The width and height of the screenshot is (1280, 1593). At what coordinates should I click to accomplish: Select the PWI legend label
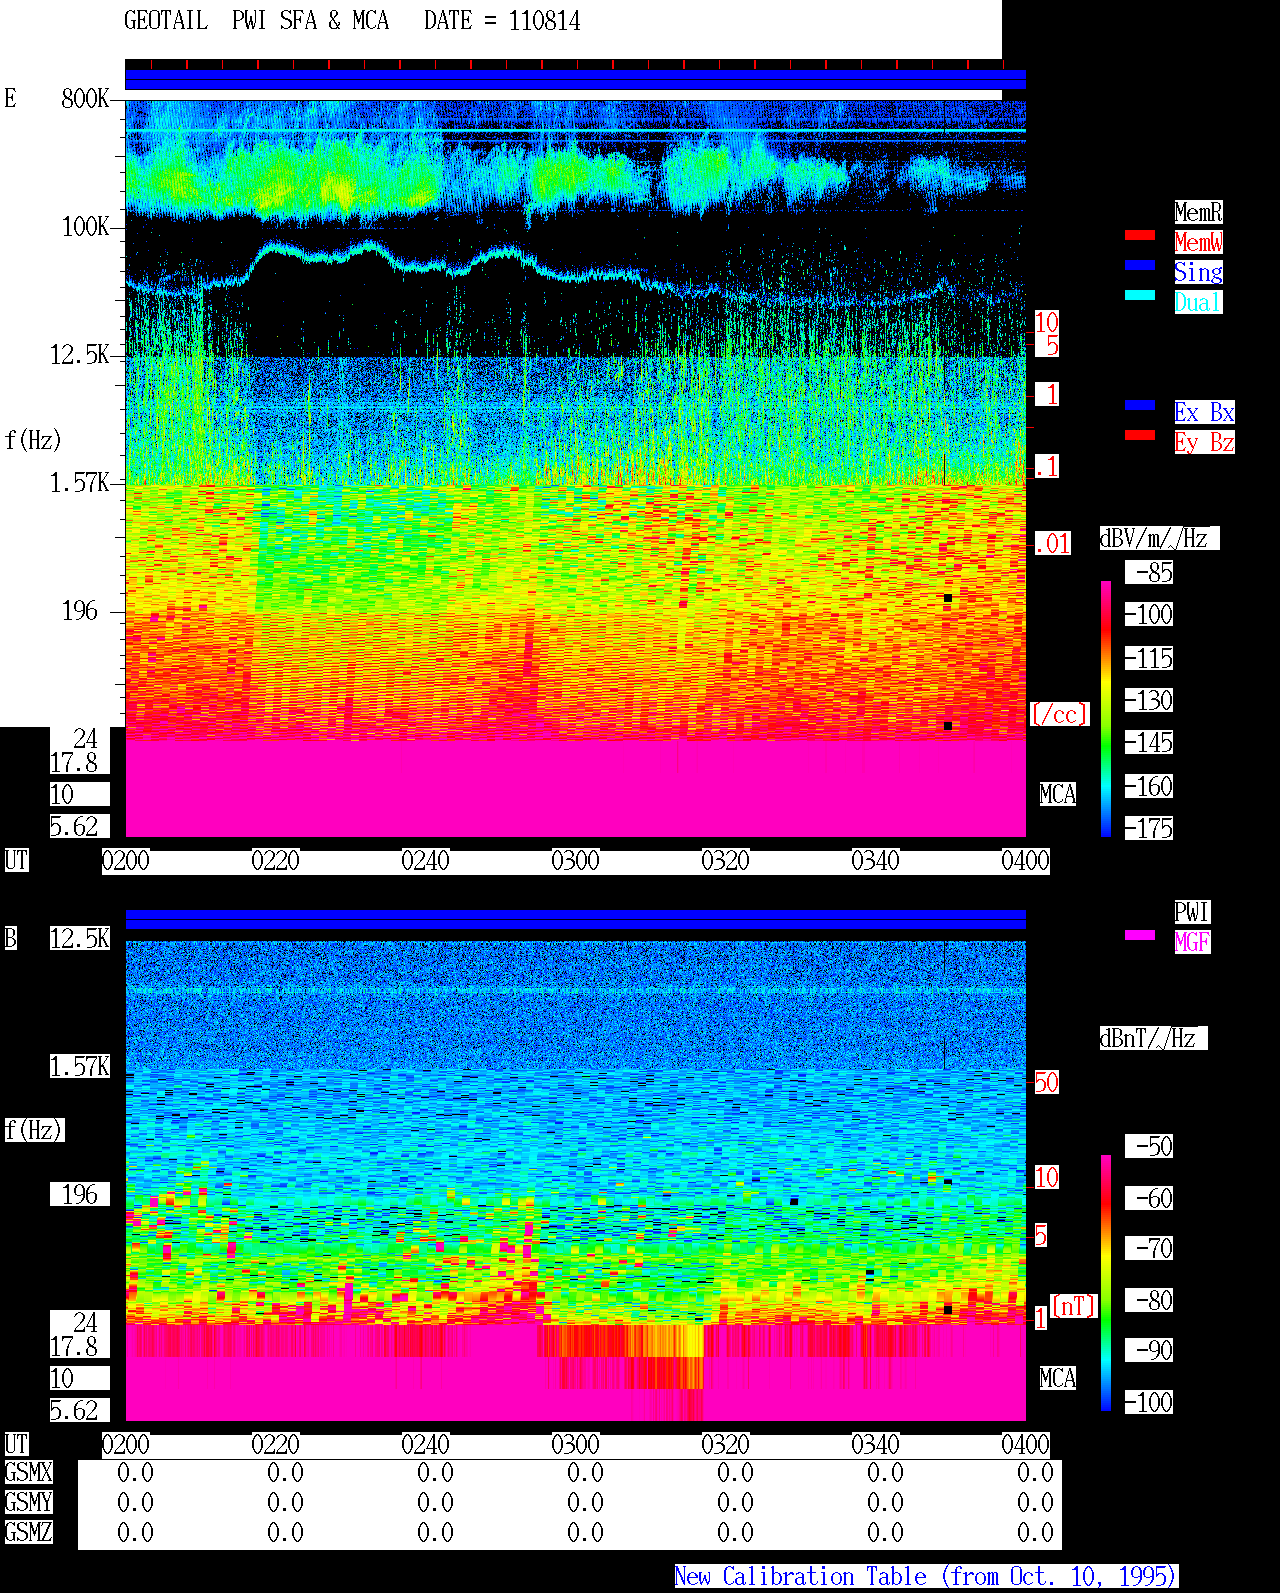tap(1192, 912)
